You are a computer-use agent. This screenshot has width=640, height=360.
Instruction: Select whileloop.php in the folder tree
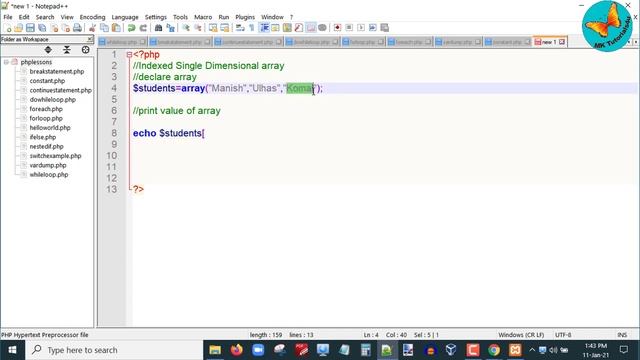[x=49, y=175]
